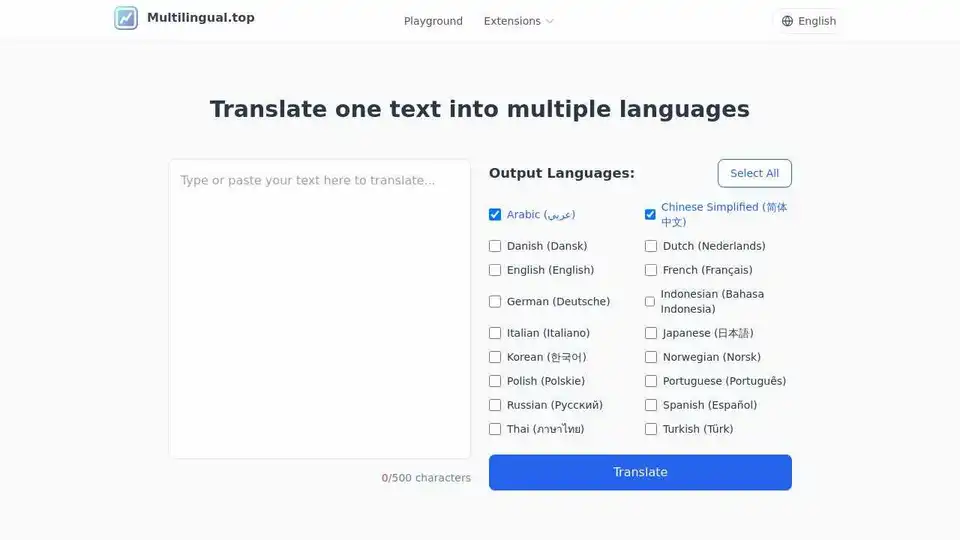Check the German (Deutsche) checkbox
Viewport: 960px width, 540px height.
point(495,301)
